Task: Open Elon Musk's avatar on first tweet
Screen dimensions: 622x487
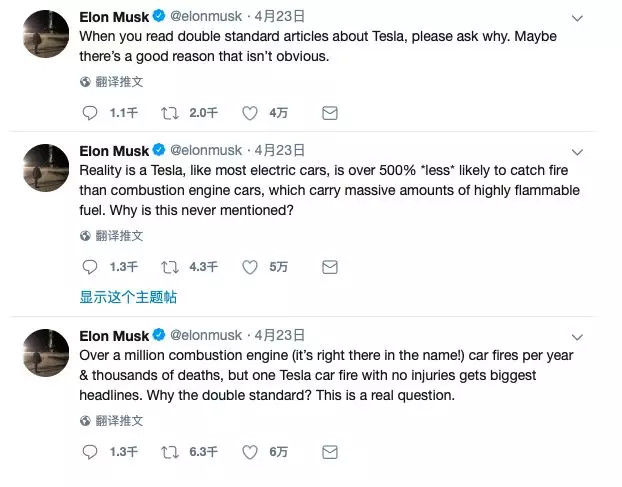Action: click(x=46, y=34)
